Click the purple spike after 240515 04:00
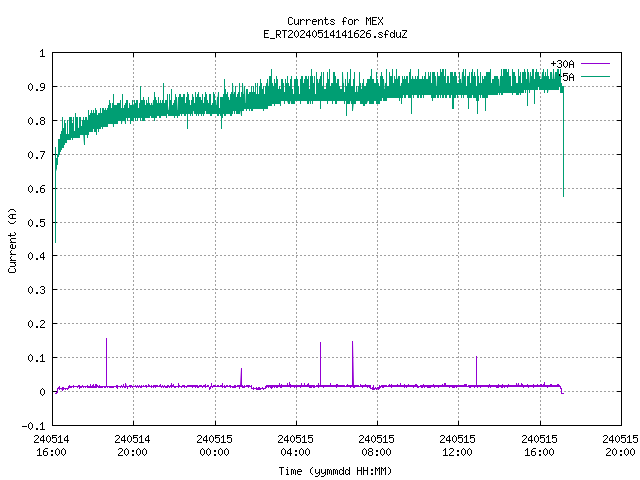The height and width of the screenshot is (480, 640). (x=320, y=364)
